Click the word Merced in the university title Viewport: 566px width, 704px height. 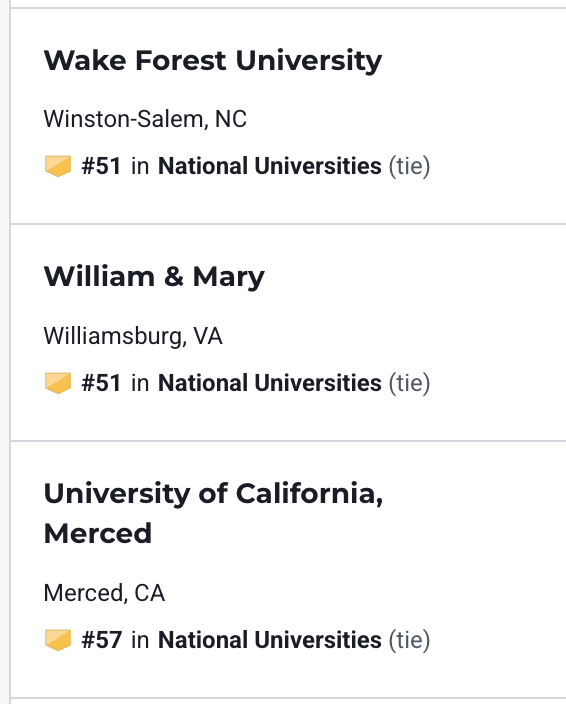coord(98,533)
